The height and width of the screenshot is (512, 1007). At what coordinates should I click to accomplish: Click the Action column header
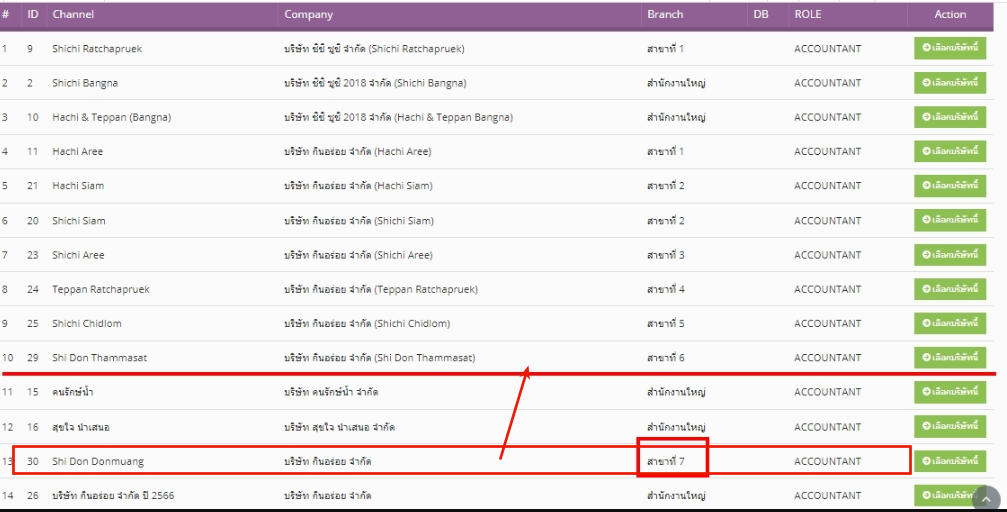click(x=950, y=14)
